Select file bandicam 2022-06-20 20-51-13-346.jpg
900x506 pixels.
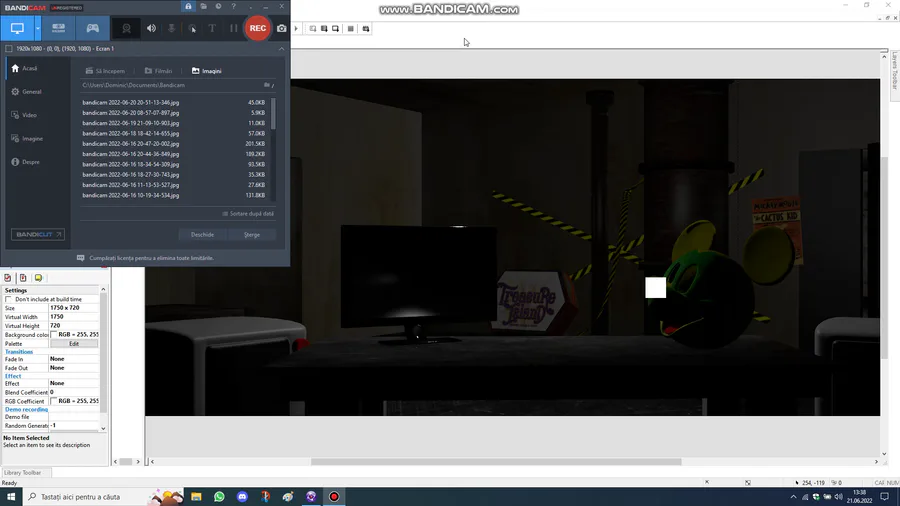174,103
